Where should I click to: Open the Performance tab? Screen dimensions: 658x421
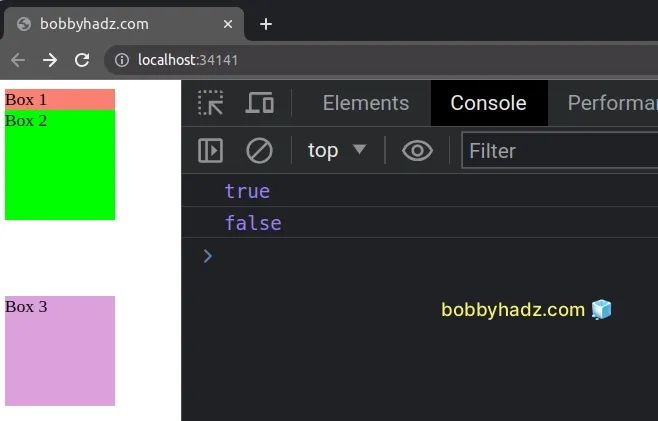612,103
